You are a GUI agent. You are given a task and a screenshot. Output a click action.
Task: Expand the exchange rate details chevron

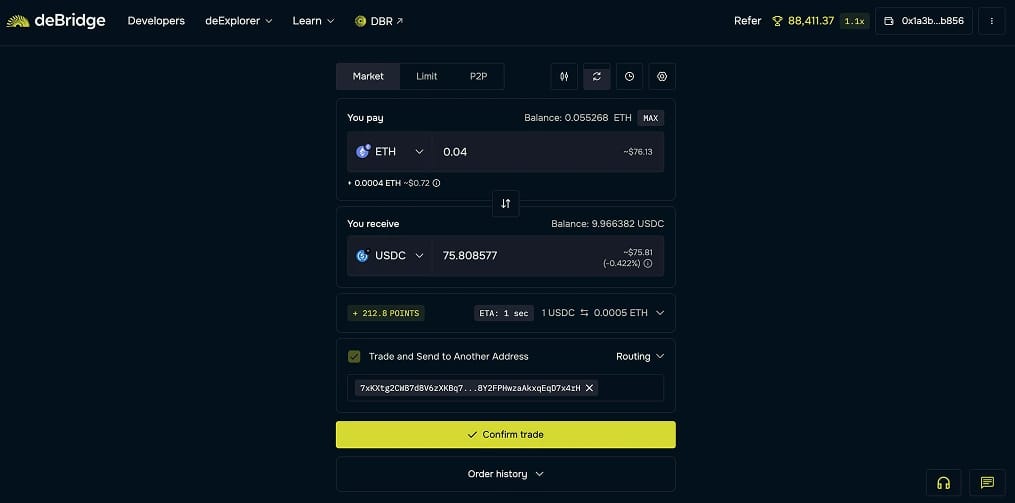660,313
